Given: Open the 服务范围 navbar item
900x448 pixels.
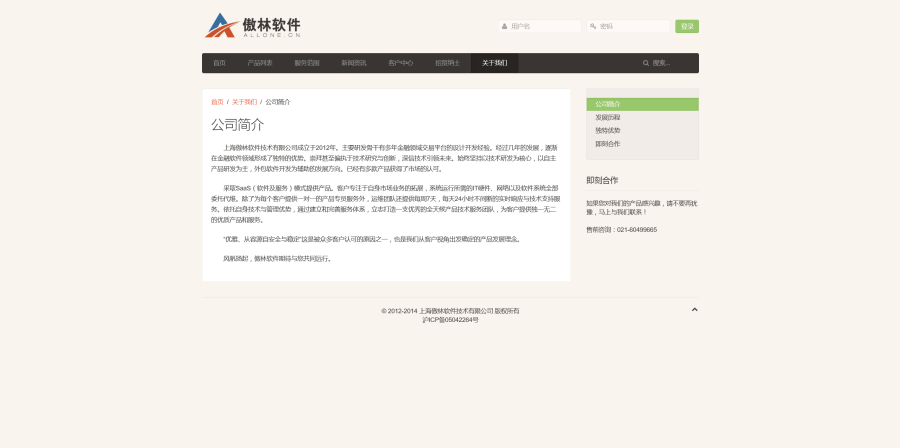Looking at the screenshot, I should point(307,63).
